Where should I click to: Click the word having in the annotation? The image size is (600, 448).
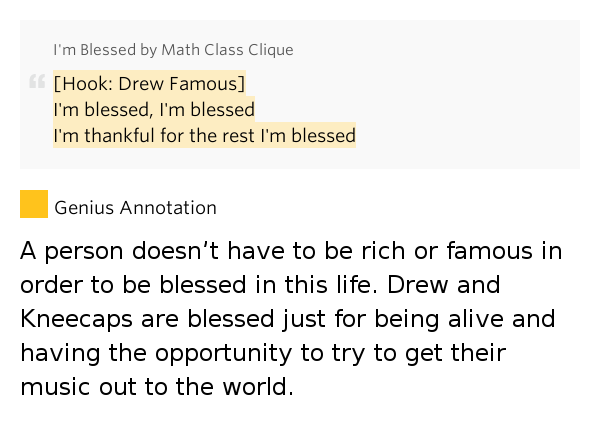pyautogui.click(x=56, y=353)
